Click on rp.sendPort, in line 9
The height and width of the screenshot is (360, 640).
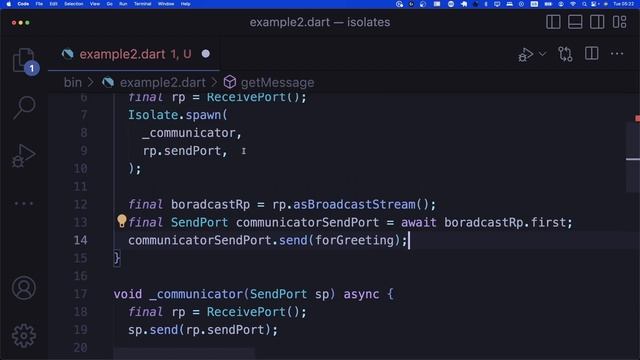185,151
